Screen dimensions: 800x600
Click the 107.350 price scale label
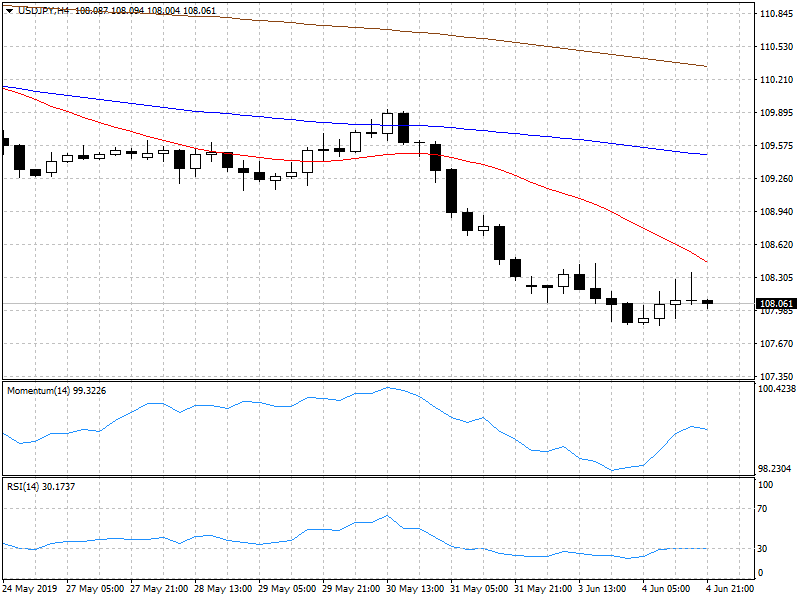(776, 376)
